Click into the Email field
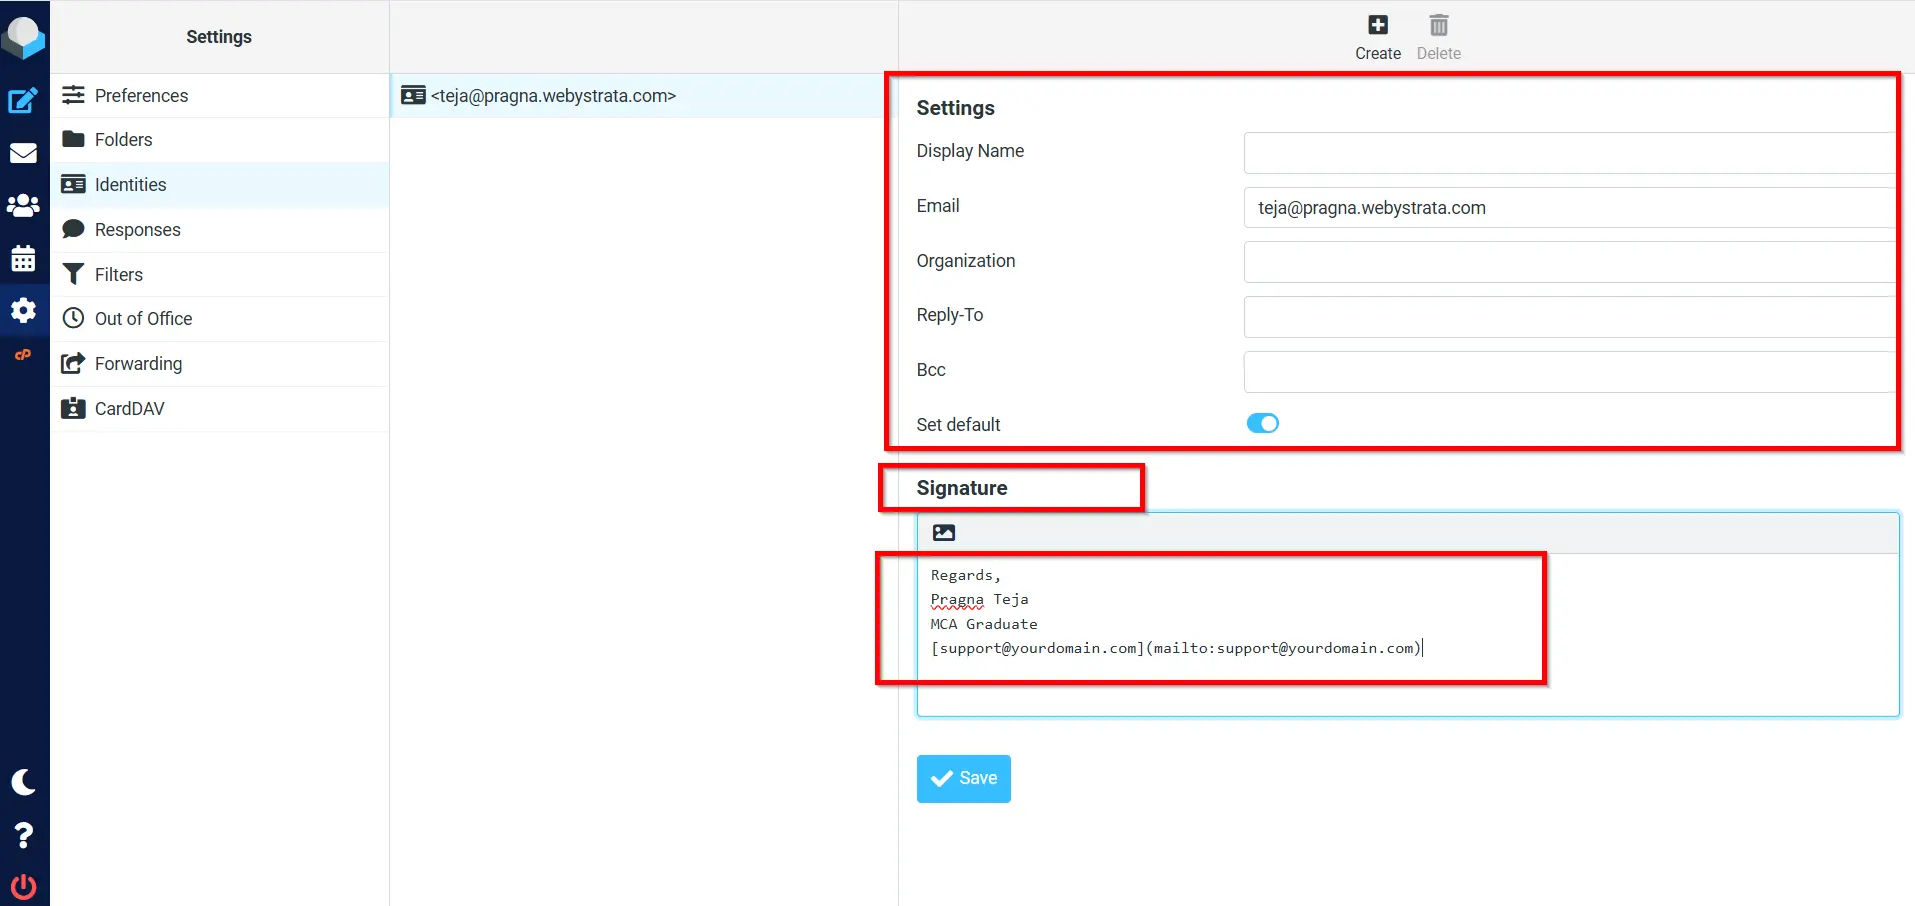This screenshot has height=906, width=1915. tap(1569, 208)
